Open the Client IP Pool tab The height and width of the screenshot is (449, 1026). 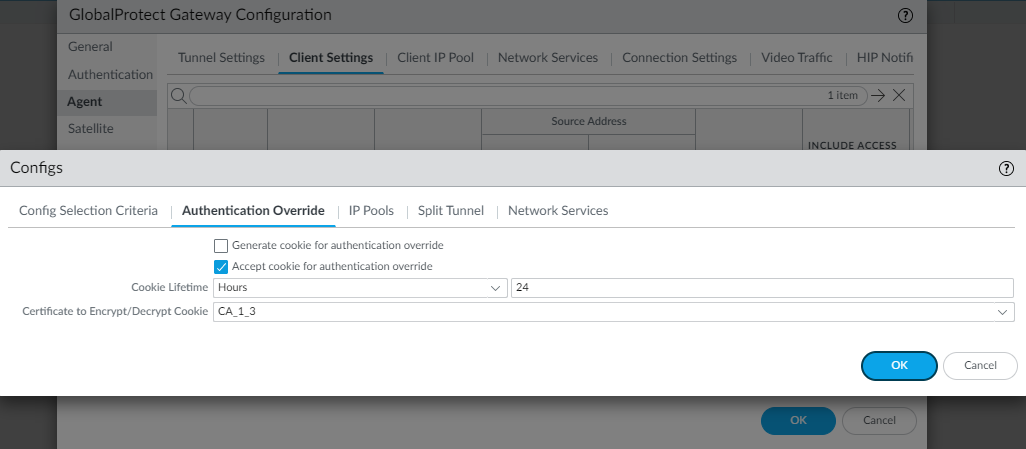click(435, 58)
